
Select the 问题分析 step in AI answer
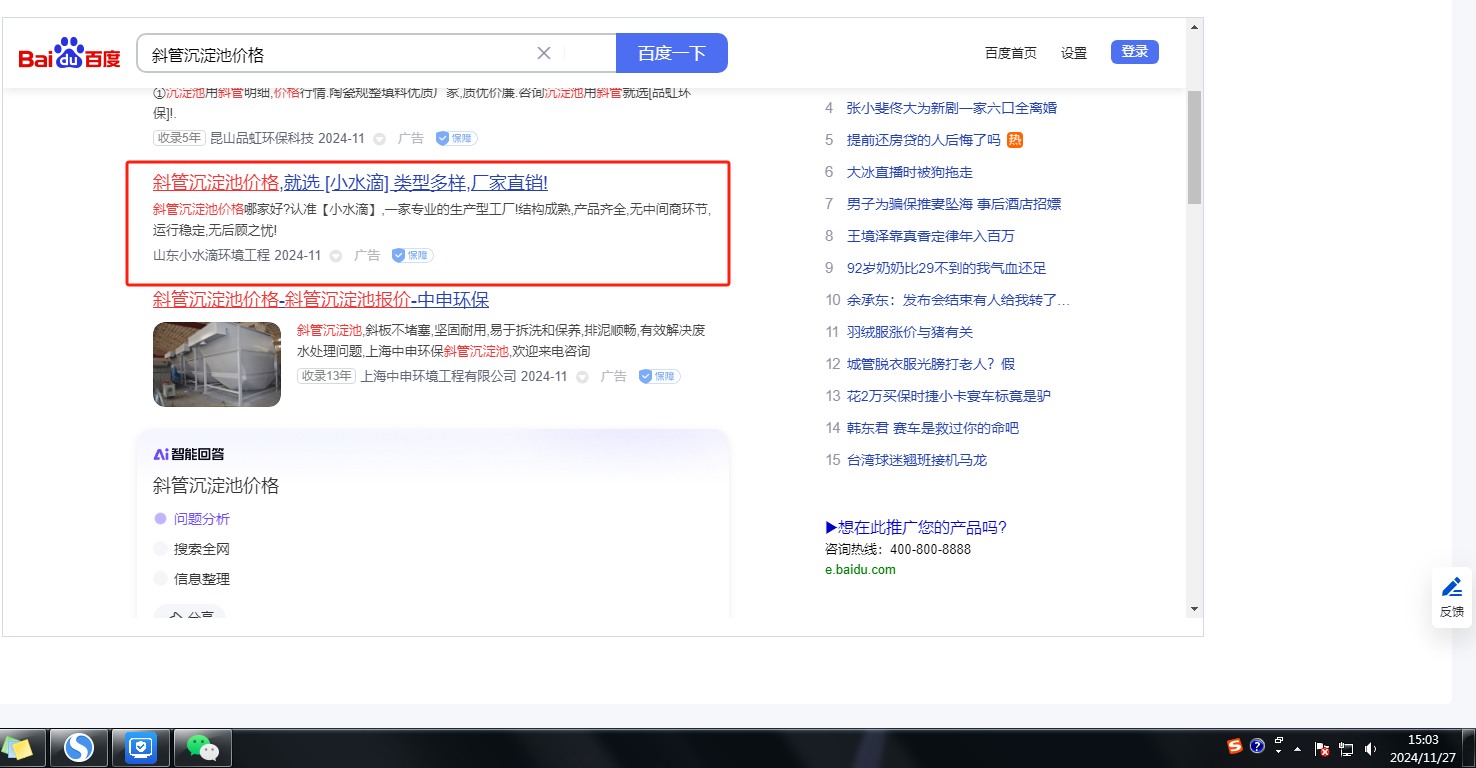(201, 519)
